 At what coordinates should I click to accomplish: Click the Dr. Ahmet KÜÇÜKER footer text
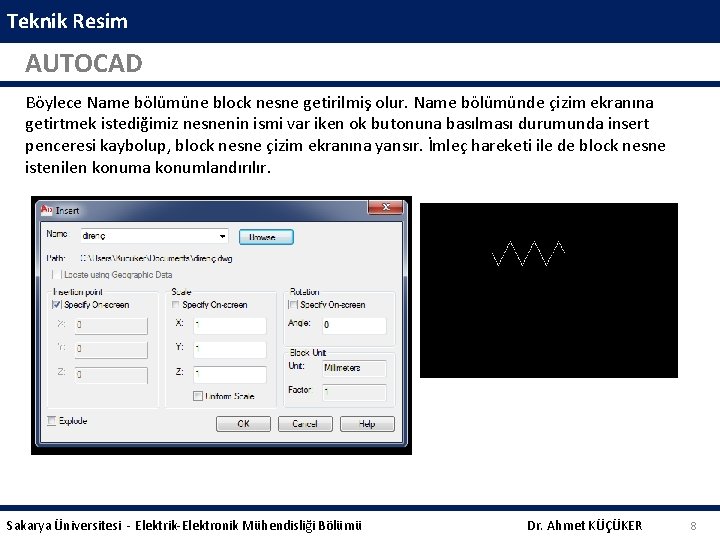coord(585,526)
